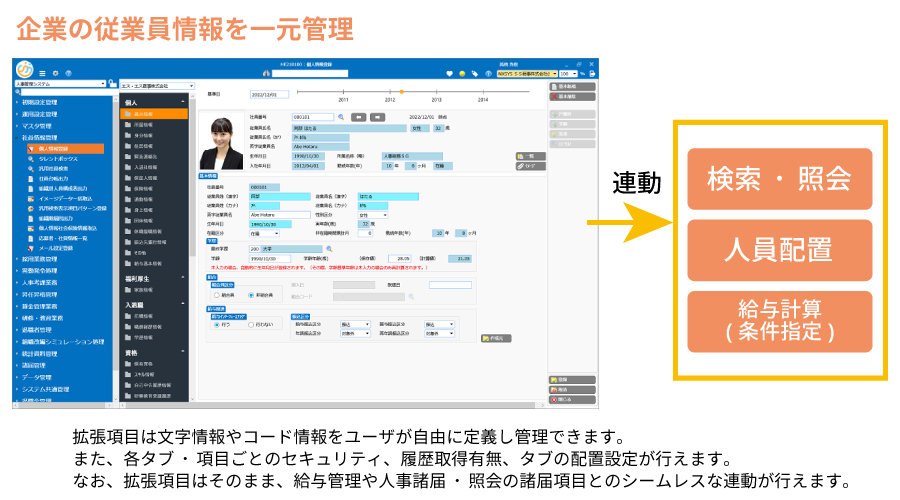Go to next employee with right arrow
The image size is (900, 500).
[377, 117]
